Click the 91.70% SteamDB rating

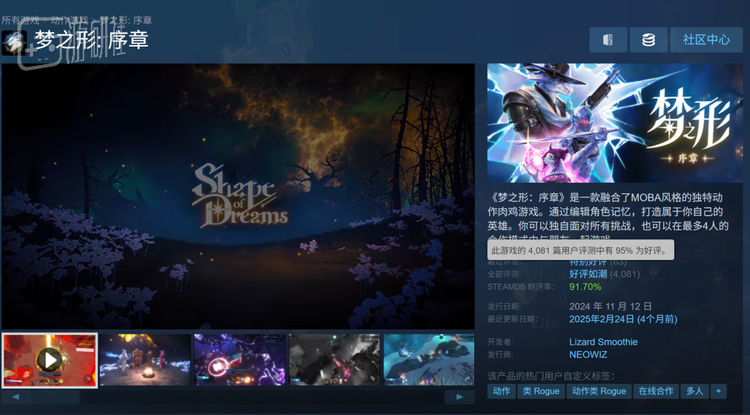click(x=585, y=287)
